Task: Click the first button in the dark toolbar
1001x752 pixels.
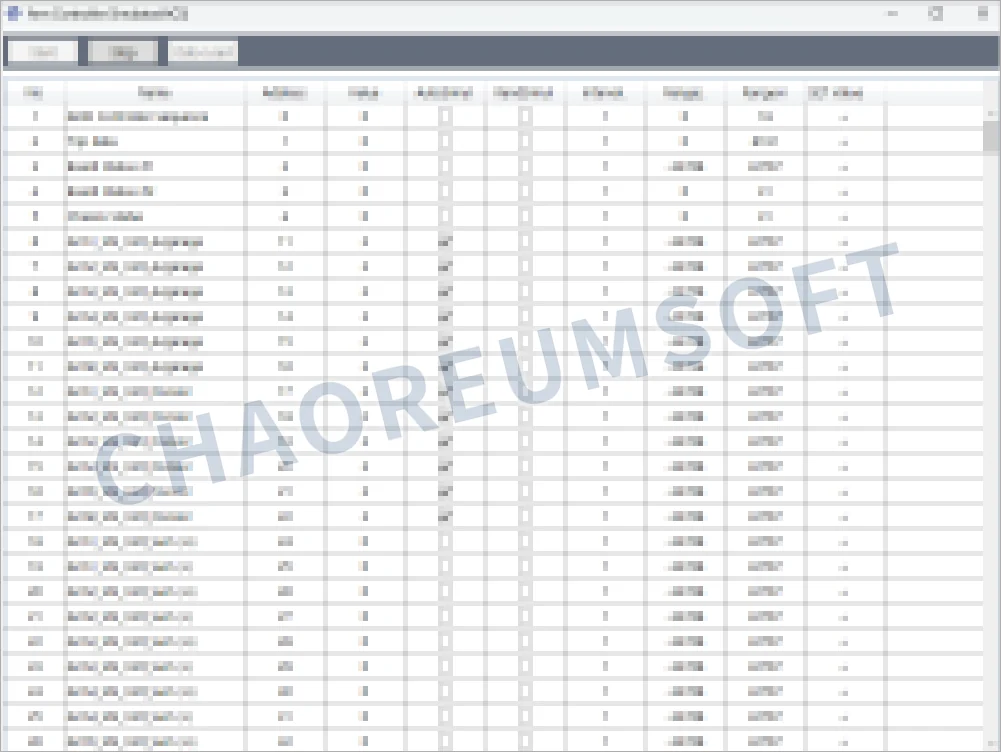Action: pyautogui.click(x=42, y=52)
